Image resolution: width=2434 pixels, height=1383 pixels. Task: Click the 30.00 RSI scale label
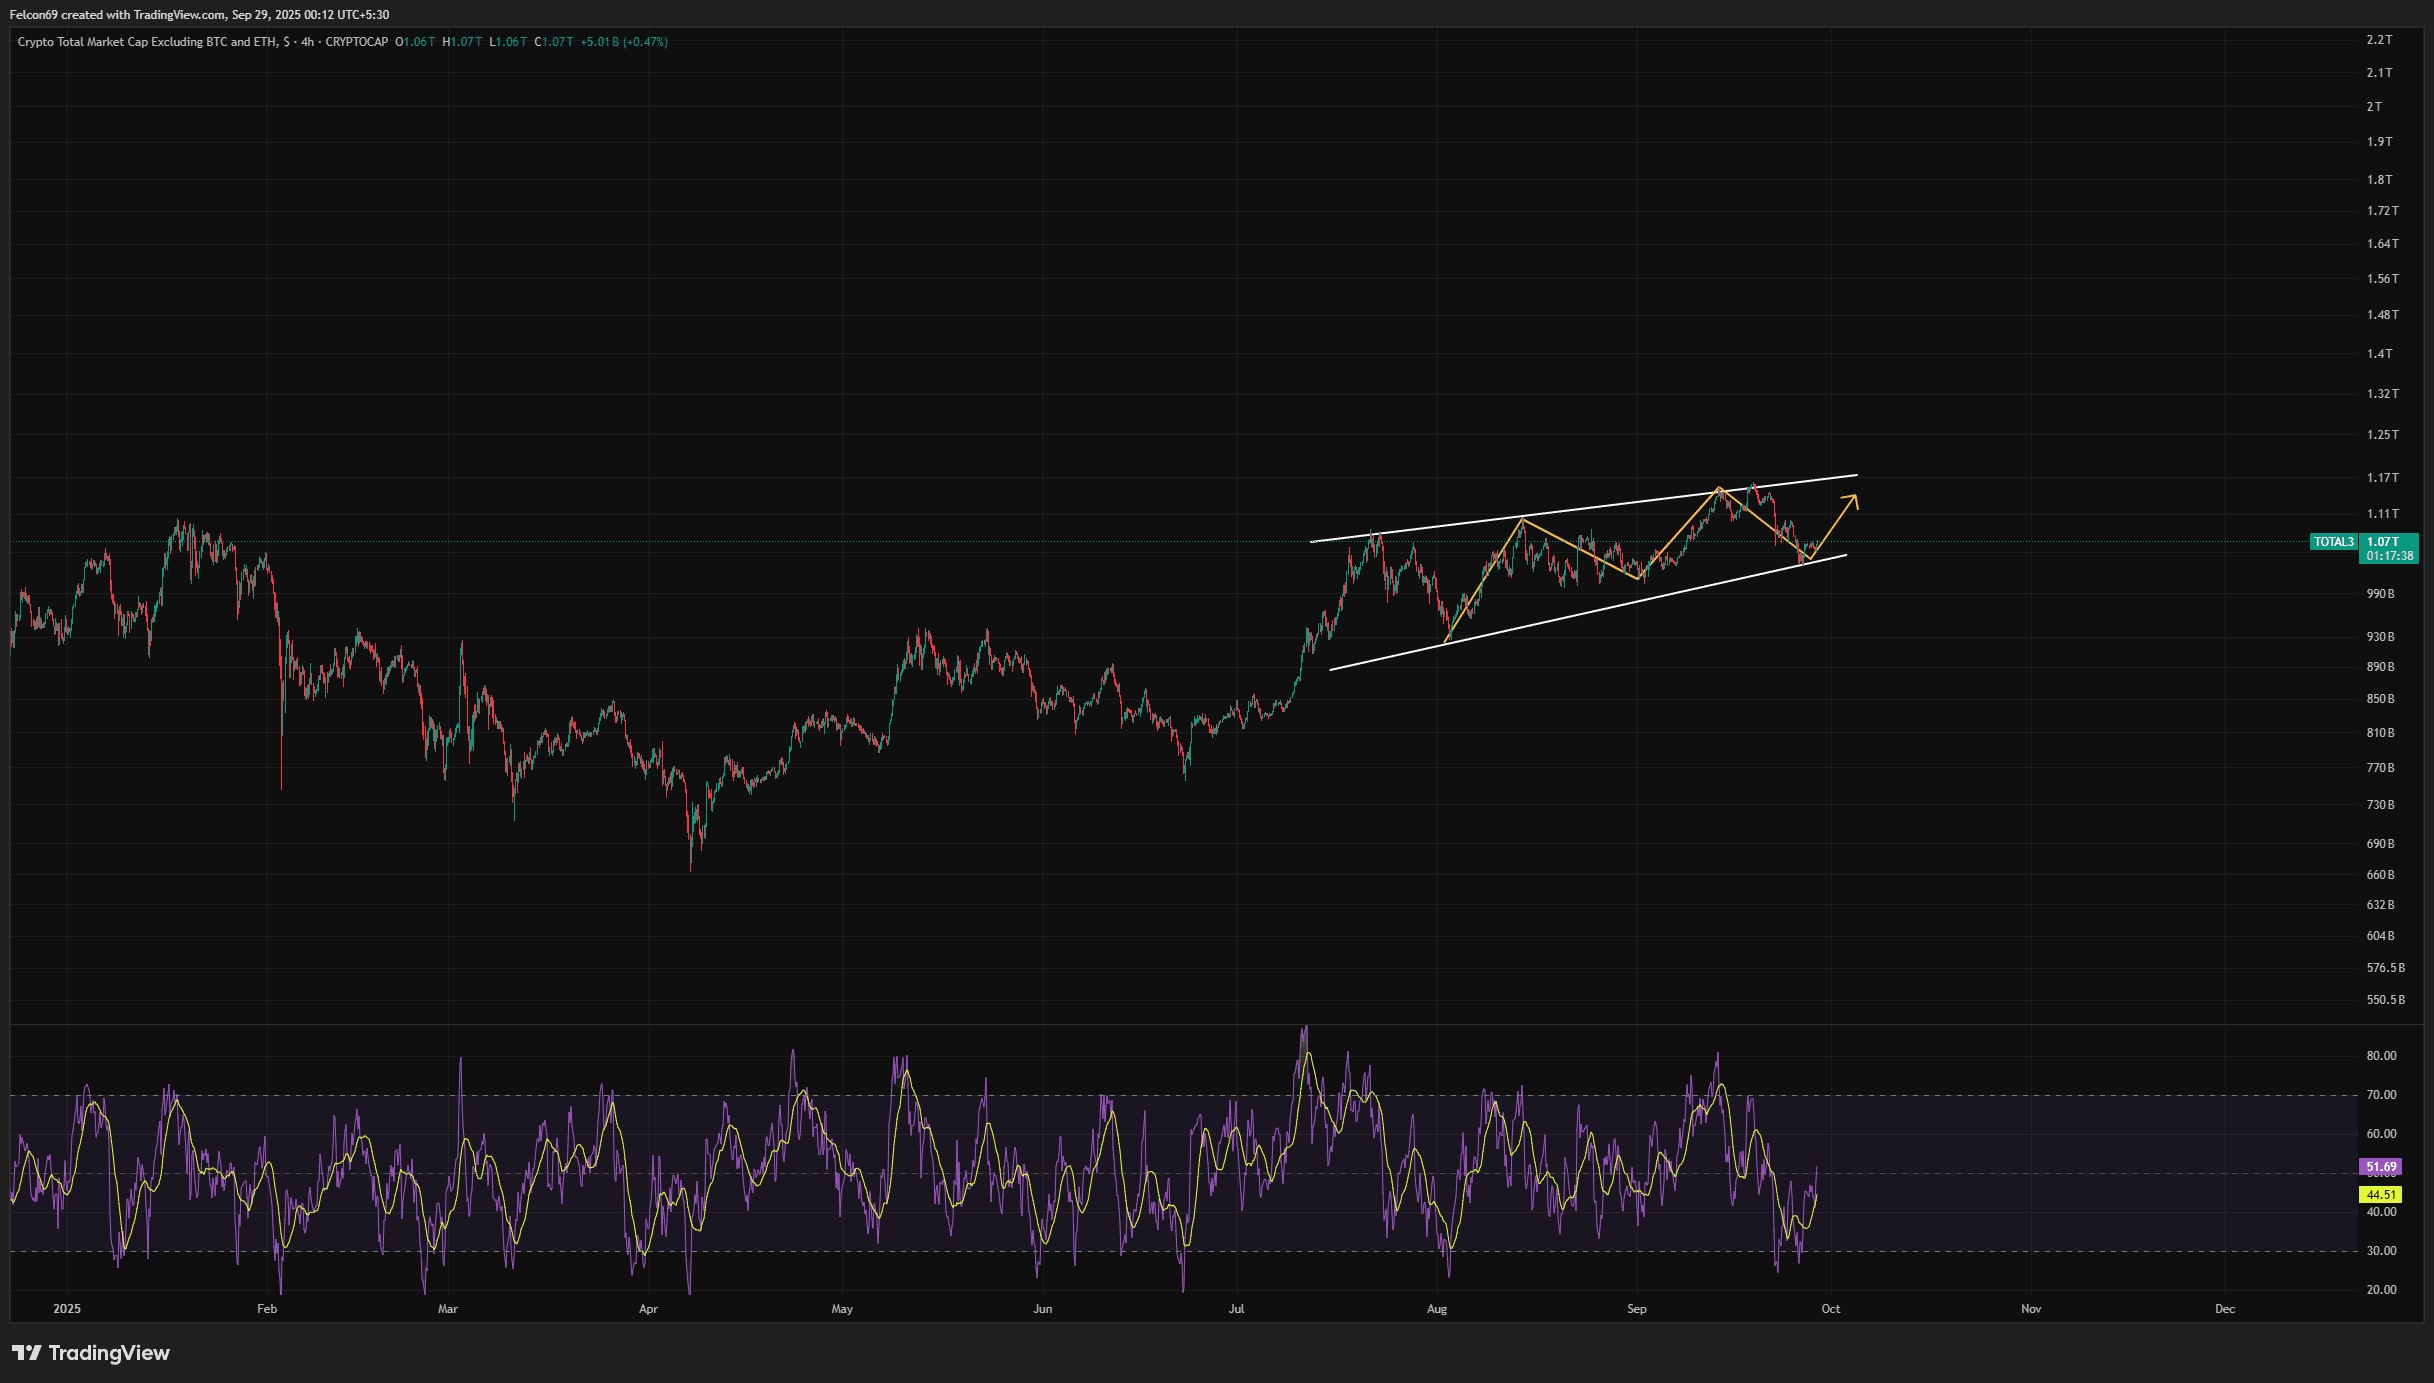point(2381,1251)
